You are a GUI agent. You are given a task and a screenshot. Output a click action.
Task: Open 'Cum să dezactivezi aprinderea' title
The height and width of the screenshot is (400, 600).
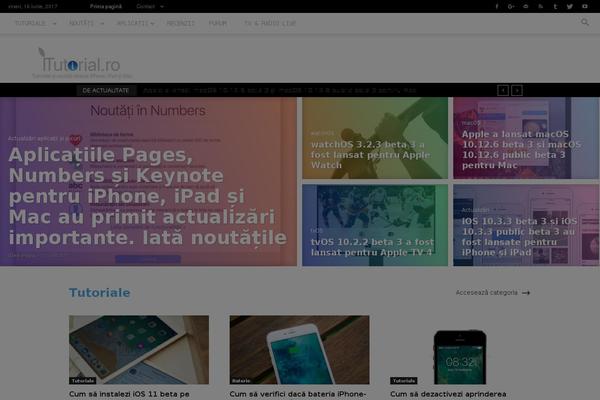click(x=448, y=394)
